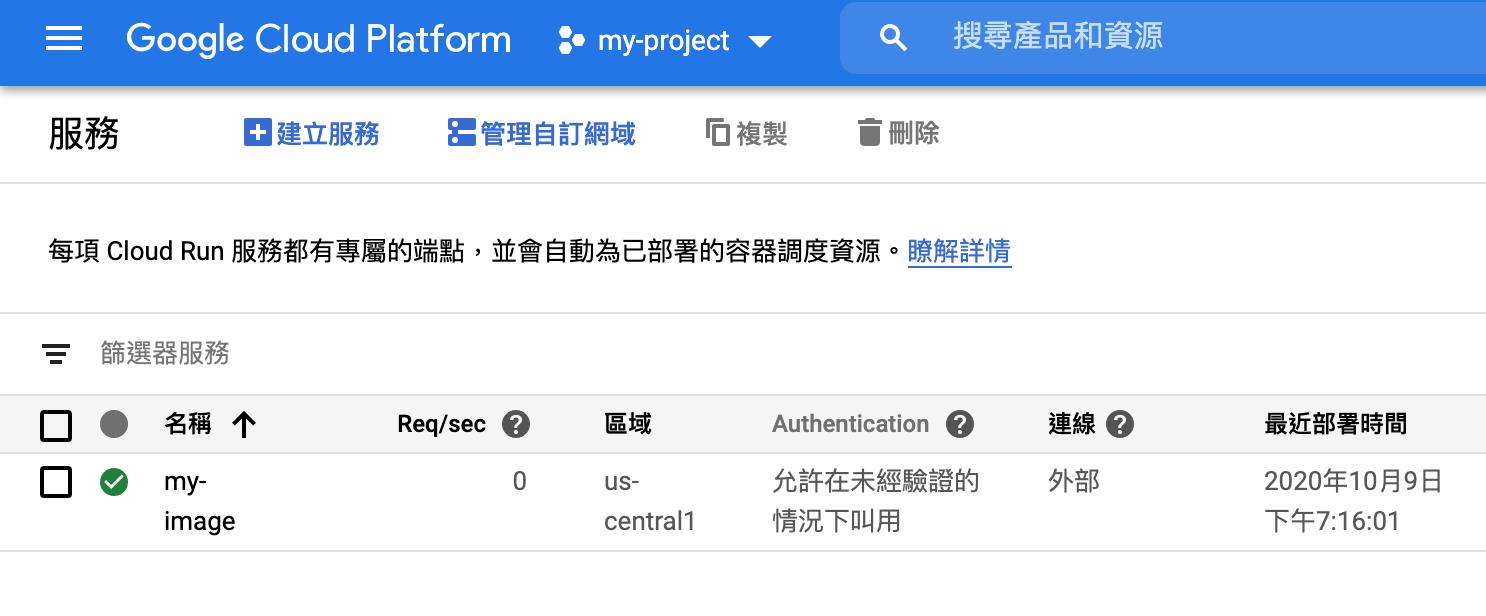This screenshot has width=1486, height=616.
Task: Click the ascending sort arrow beside 名稱
Action: pos(244,425)
